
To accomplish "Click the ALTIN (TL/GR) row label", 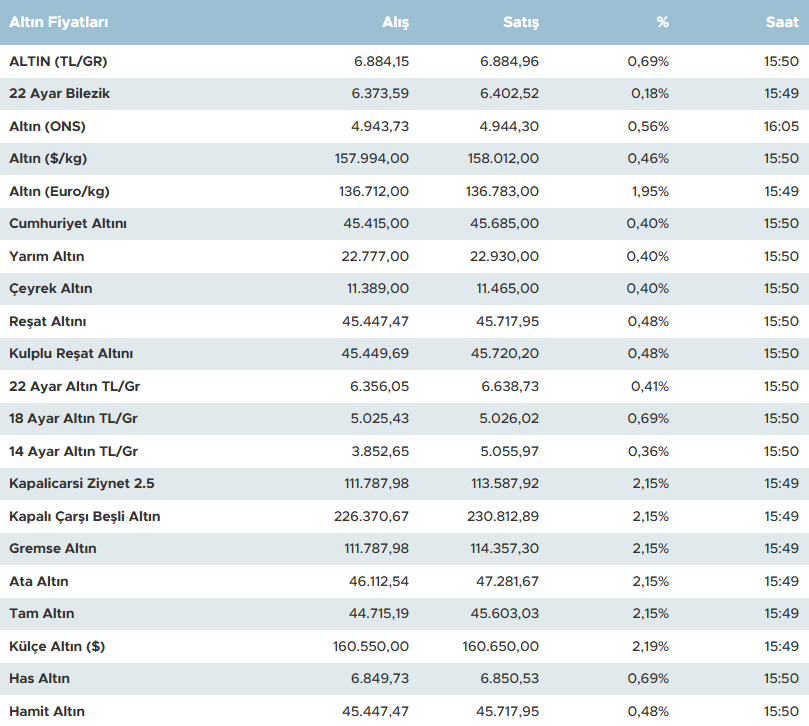I will (x=58, y=61).
